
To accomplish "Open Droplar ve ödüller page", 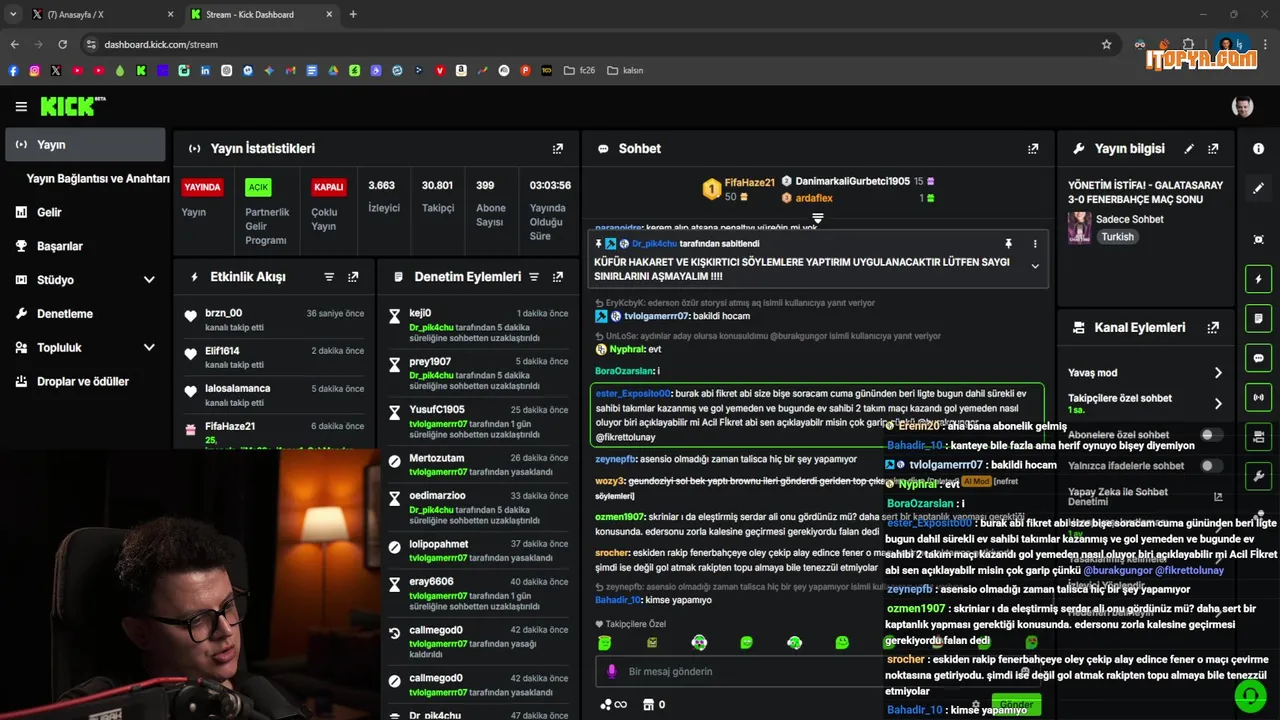I will coord(85,381).
